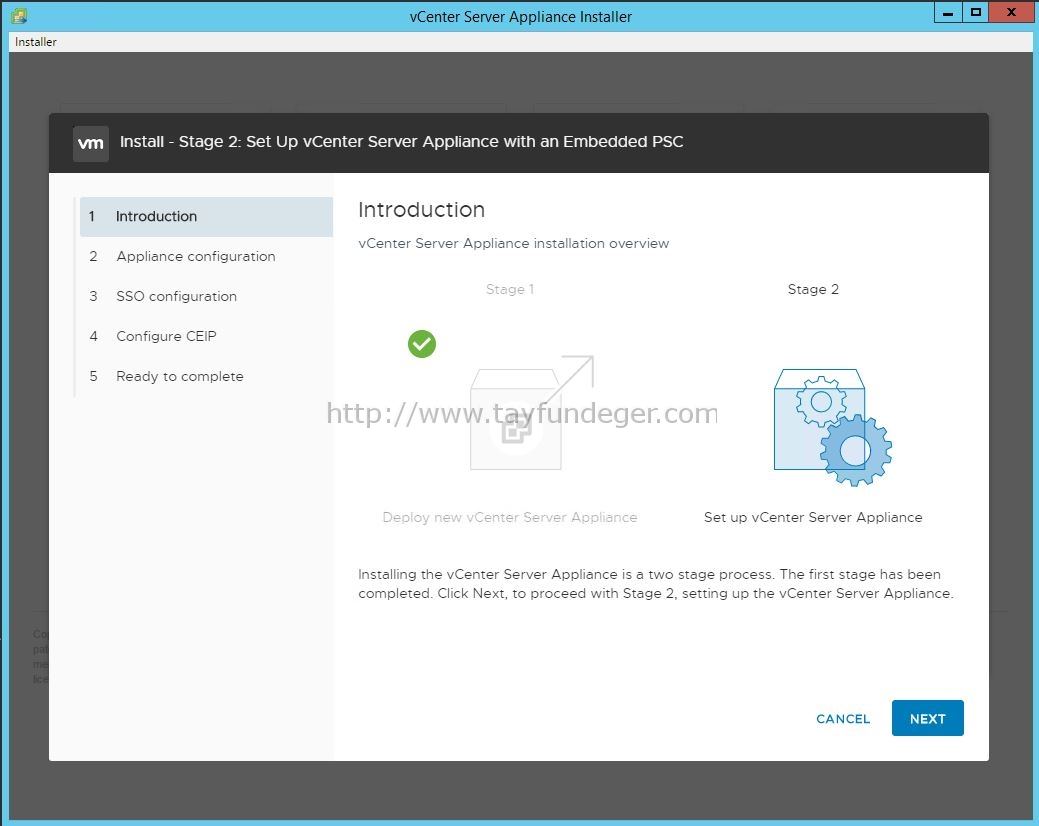Click the green Stage 1 completed checkmark
The width and height of the screenshot is (1039, 826).
point(422,344)
